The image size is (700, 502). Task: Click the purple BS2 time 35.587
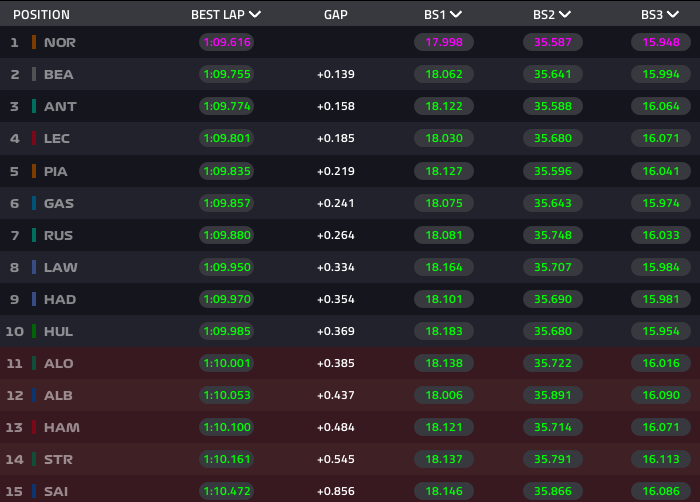click(552, 42)
